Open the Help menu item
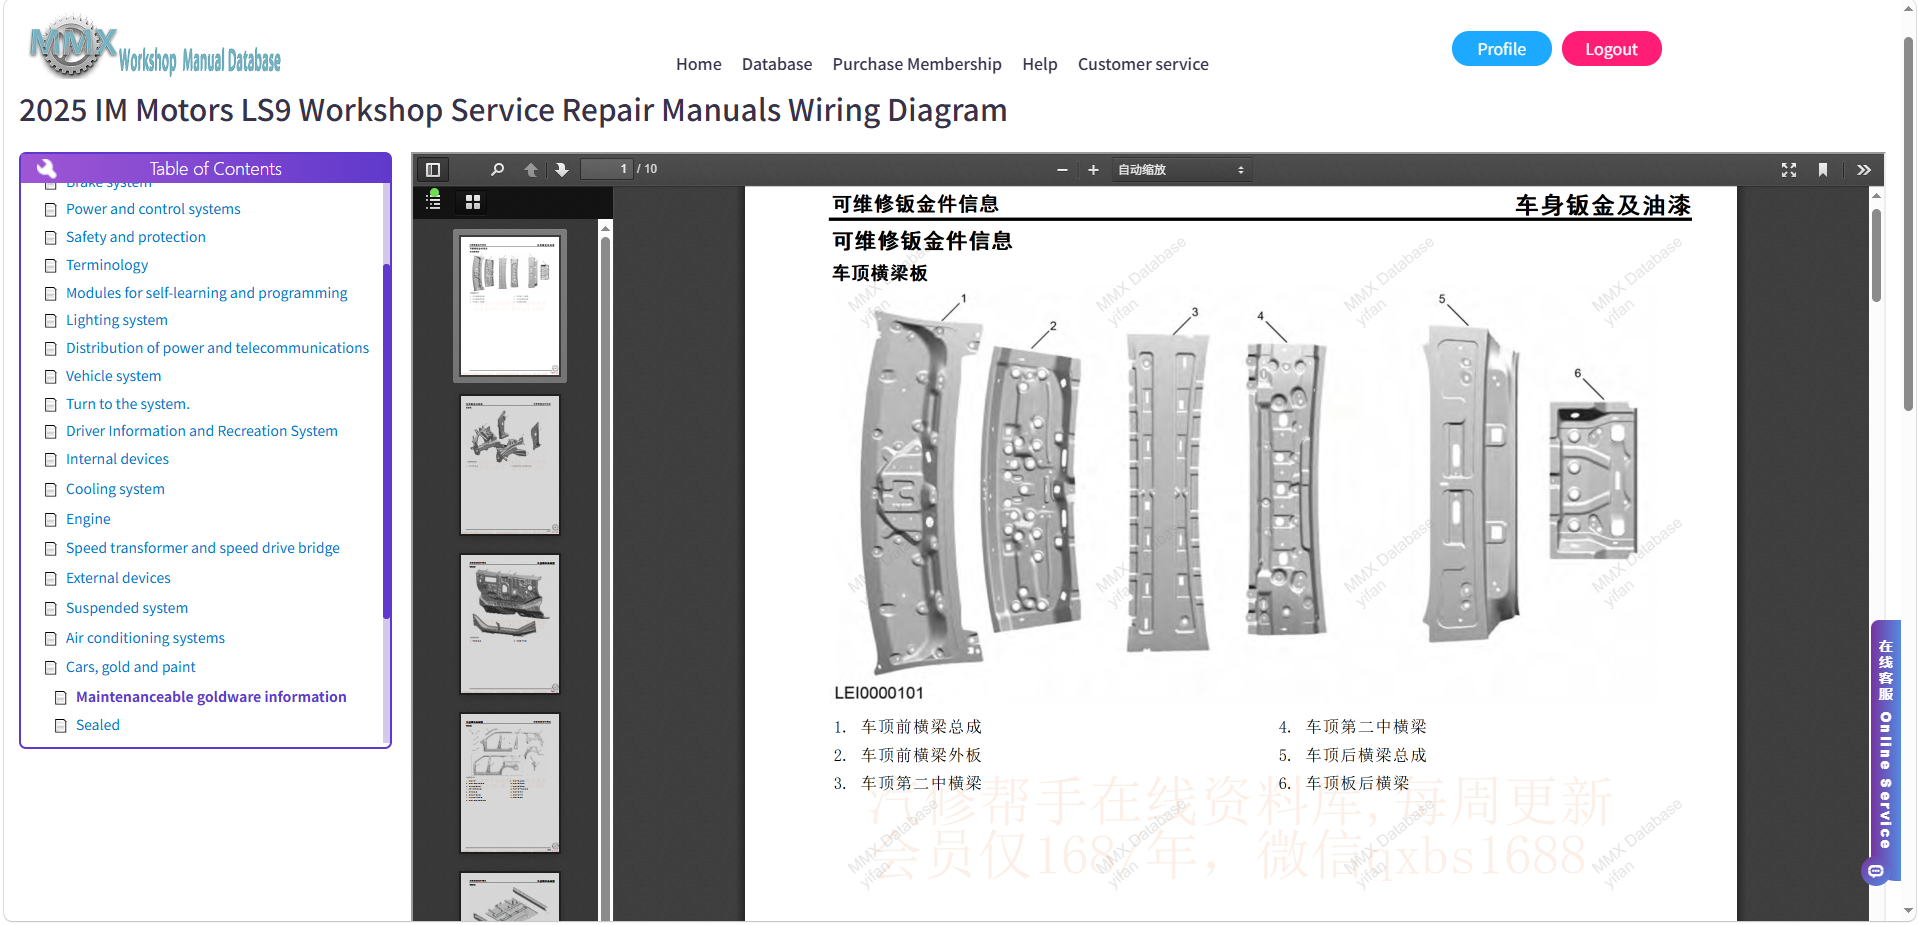 [x=1039, y=64]
